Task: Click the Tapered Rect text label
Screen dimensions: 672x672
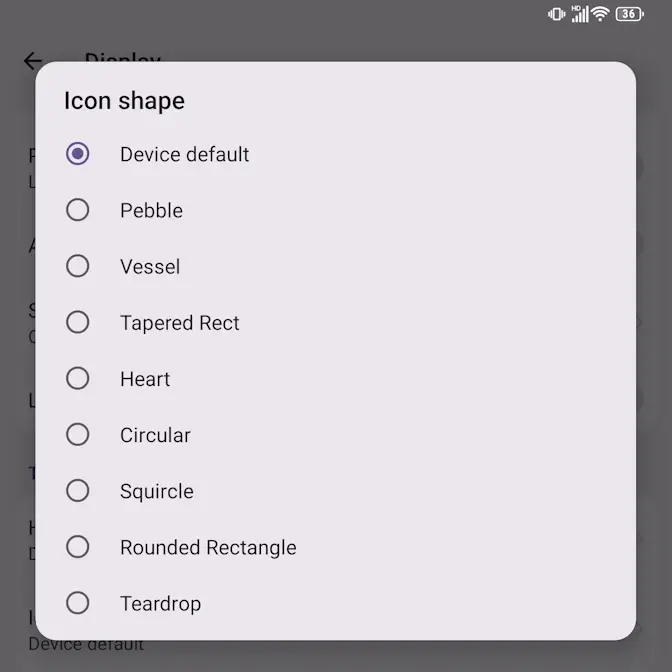Action: click(x=180, y=323)
